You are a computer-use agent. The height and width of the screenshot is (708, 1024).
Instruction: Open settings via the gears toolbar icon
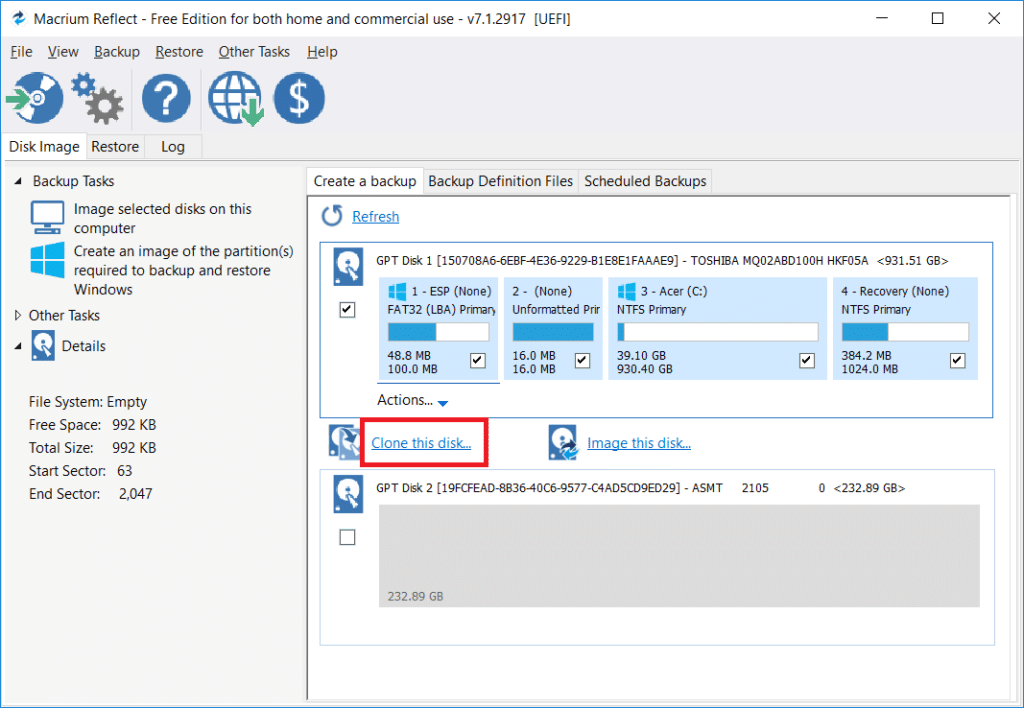pos(97,98)
